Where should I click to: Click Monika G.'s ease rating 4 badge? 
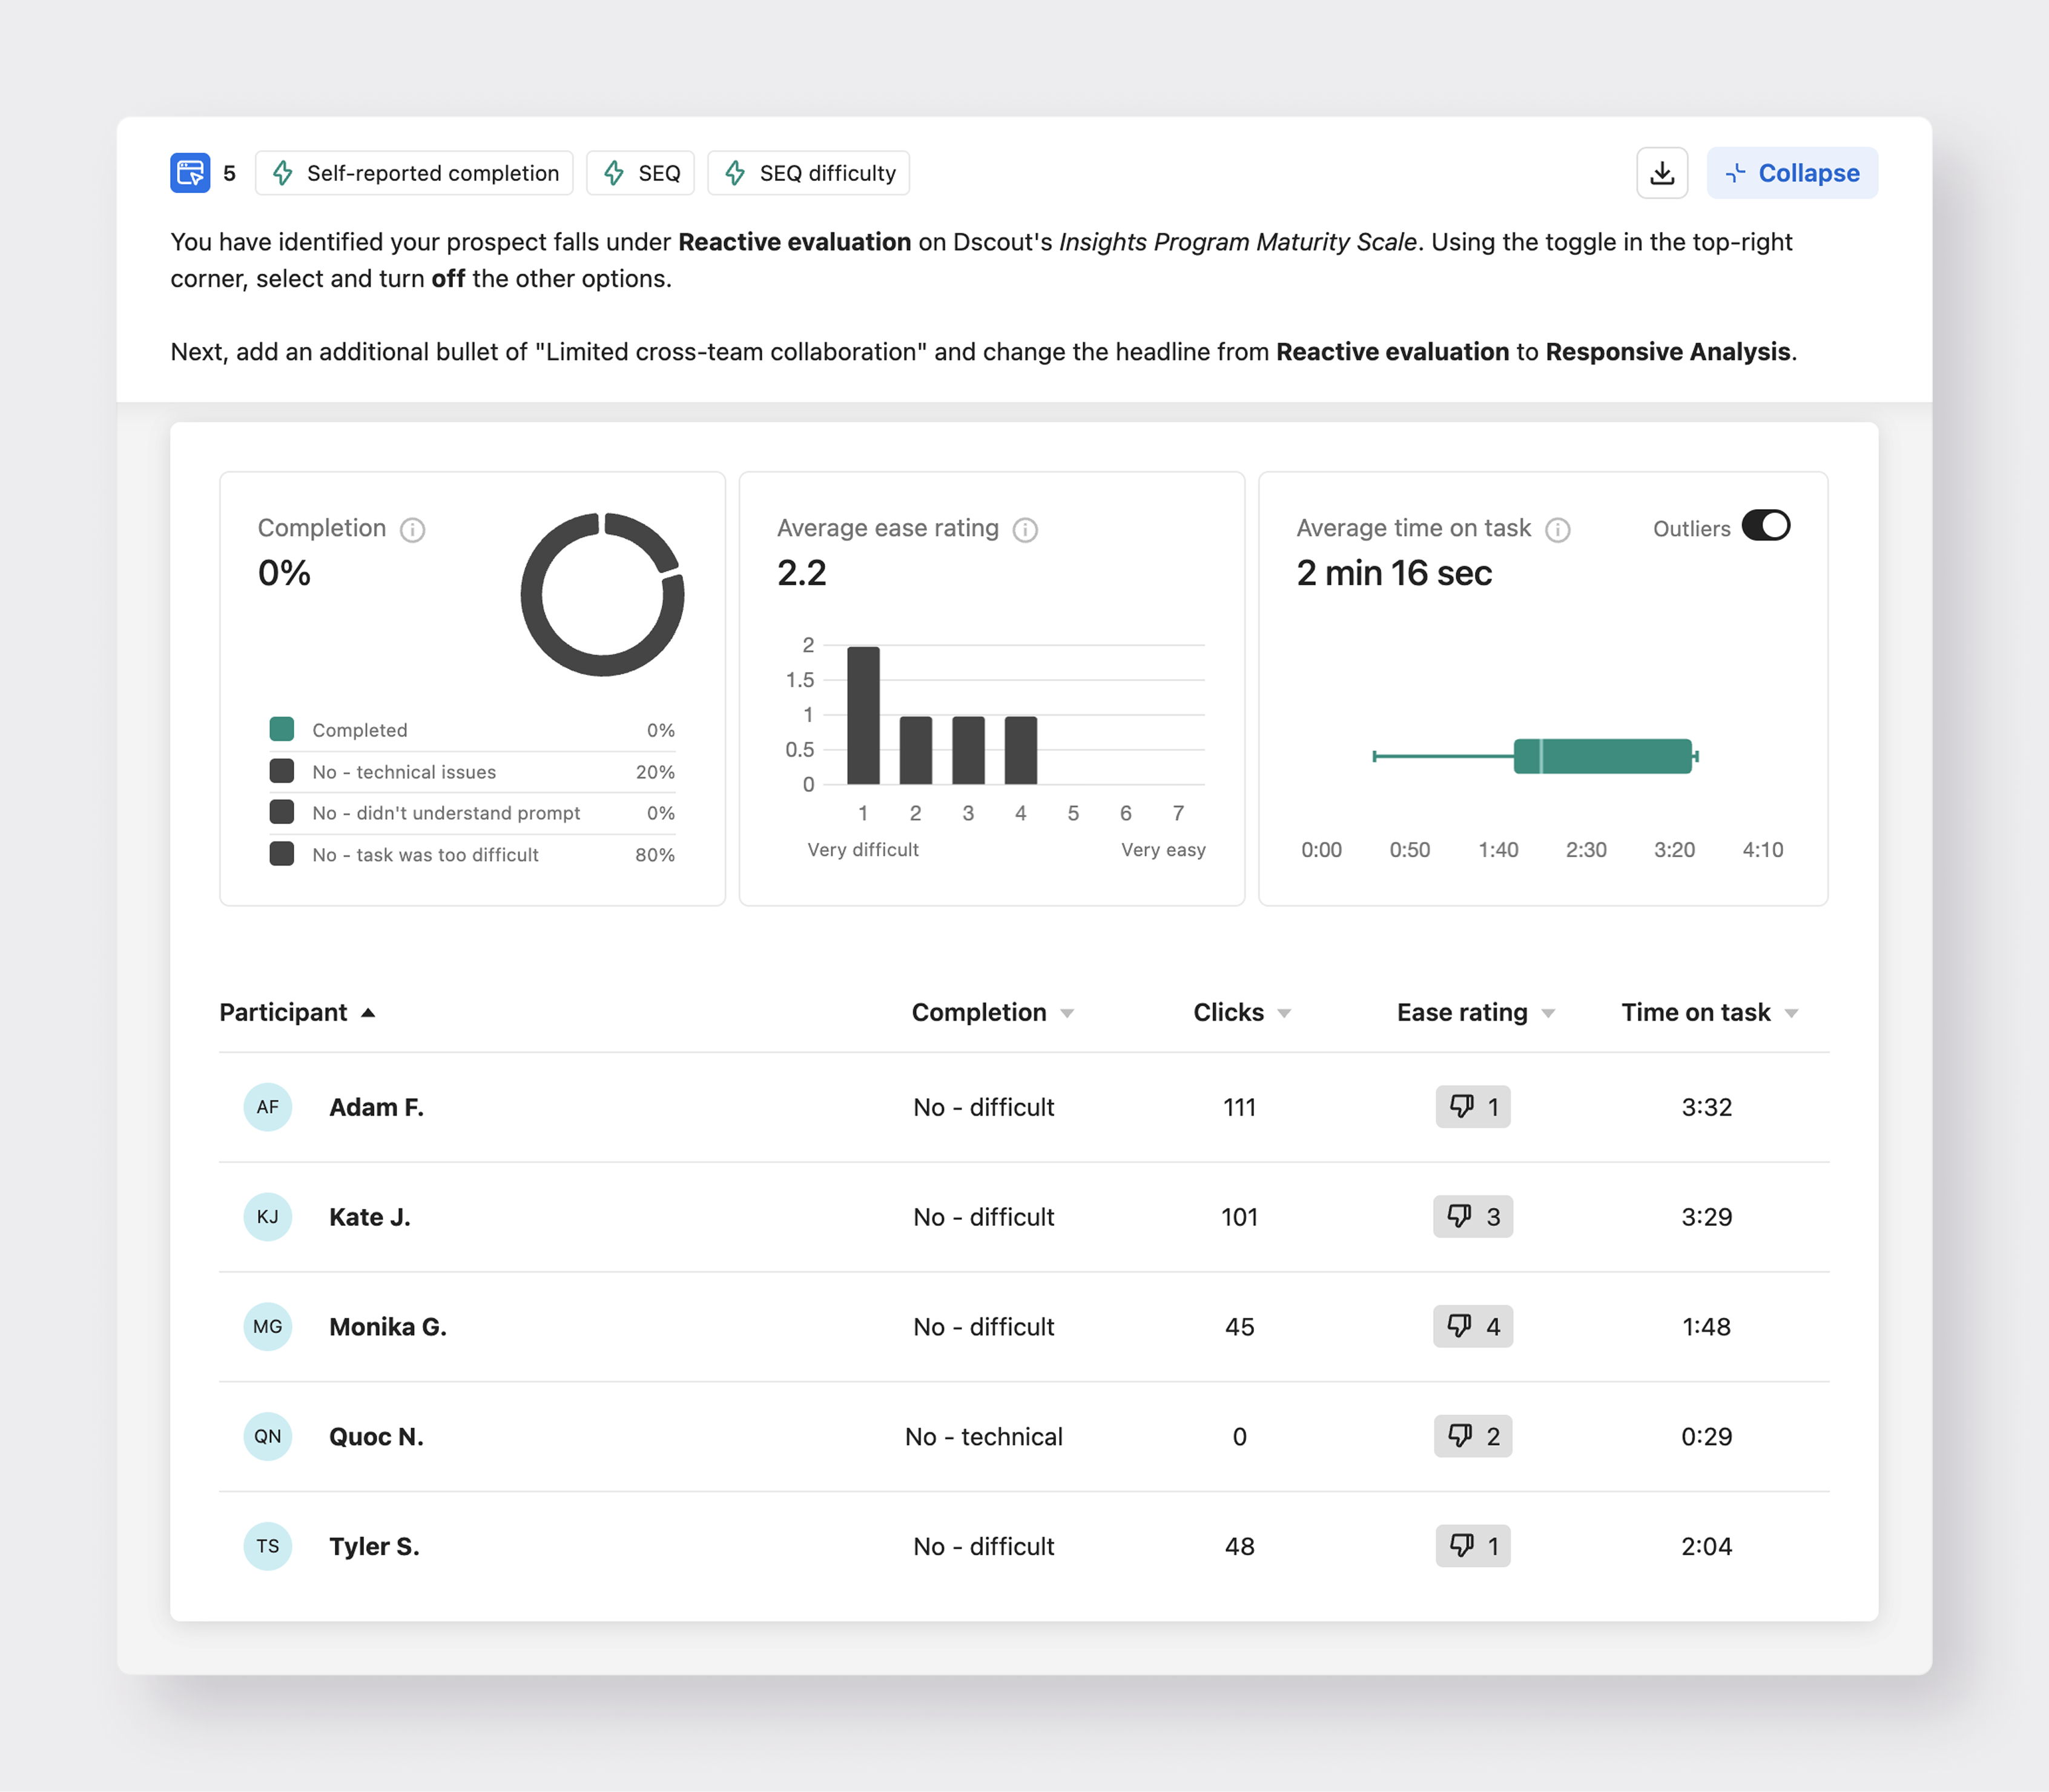(x=1472, y=1327)
